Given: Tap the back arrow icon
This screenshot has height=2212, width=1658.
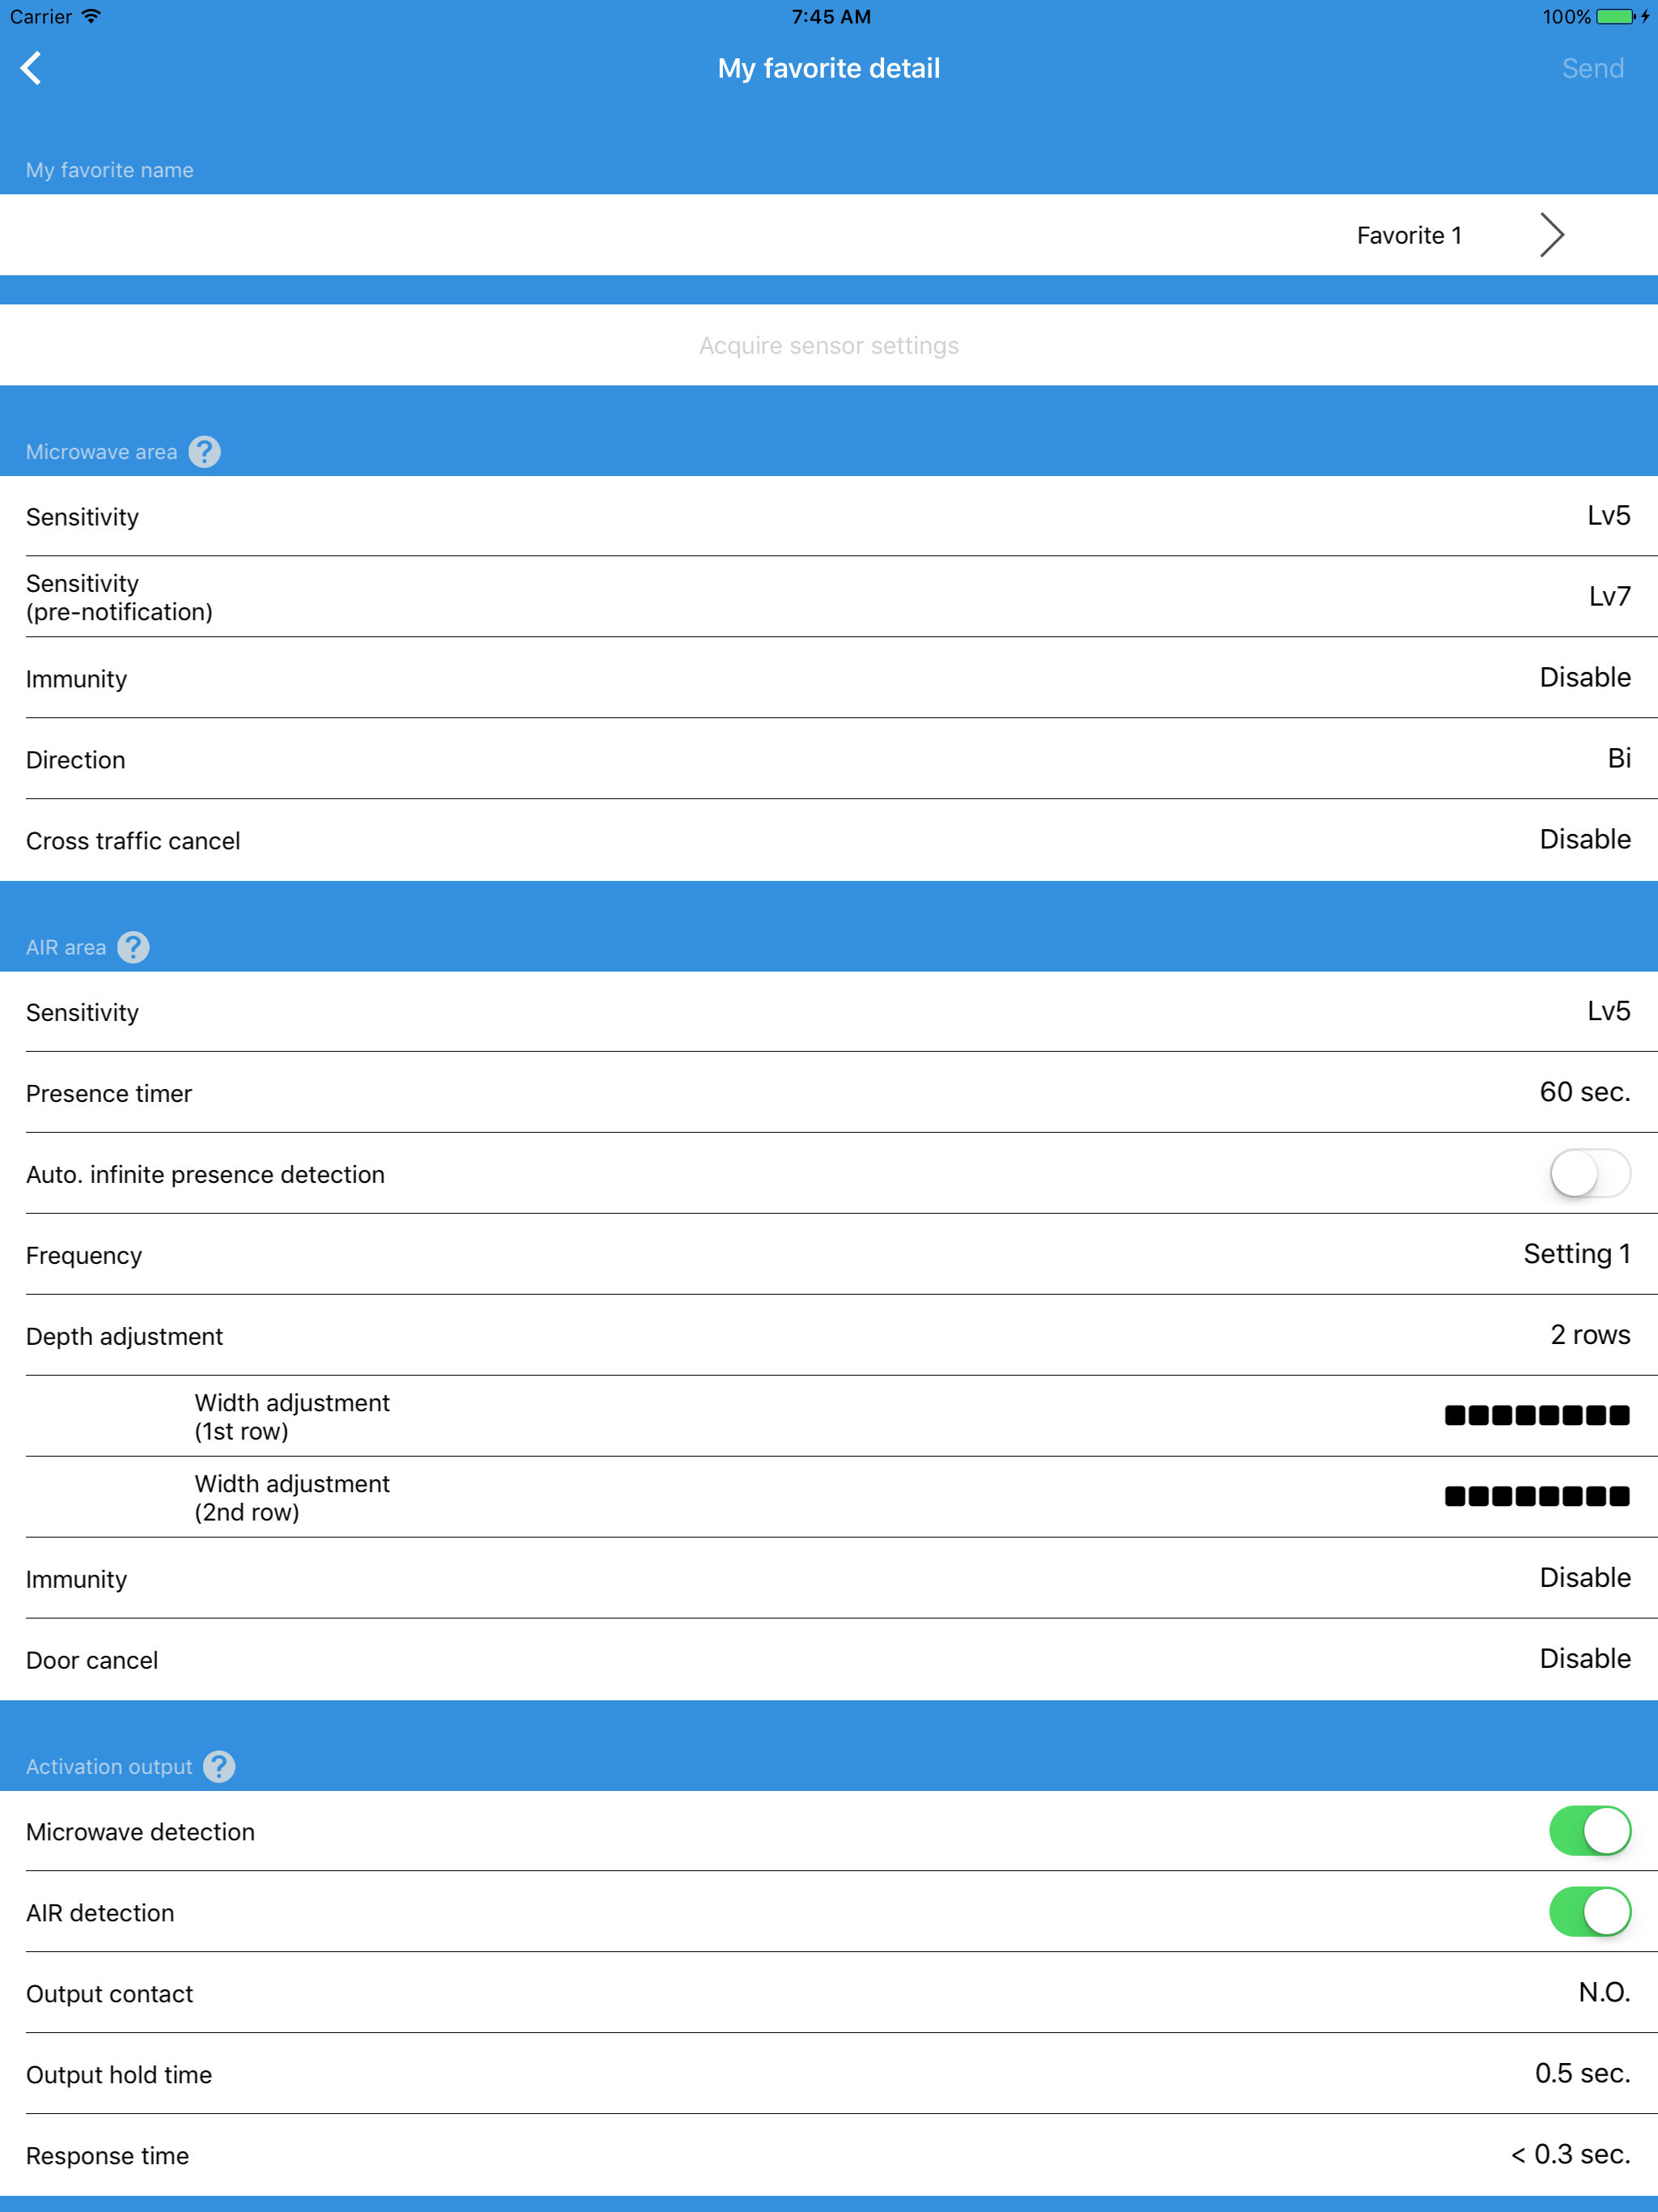Looking at the screenshot, I should [x=31, y=68].
